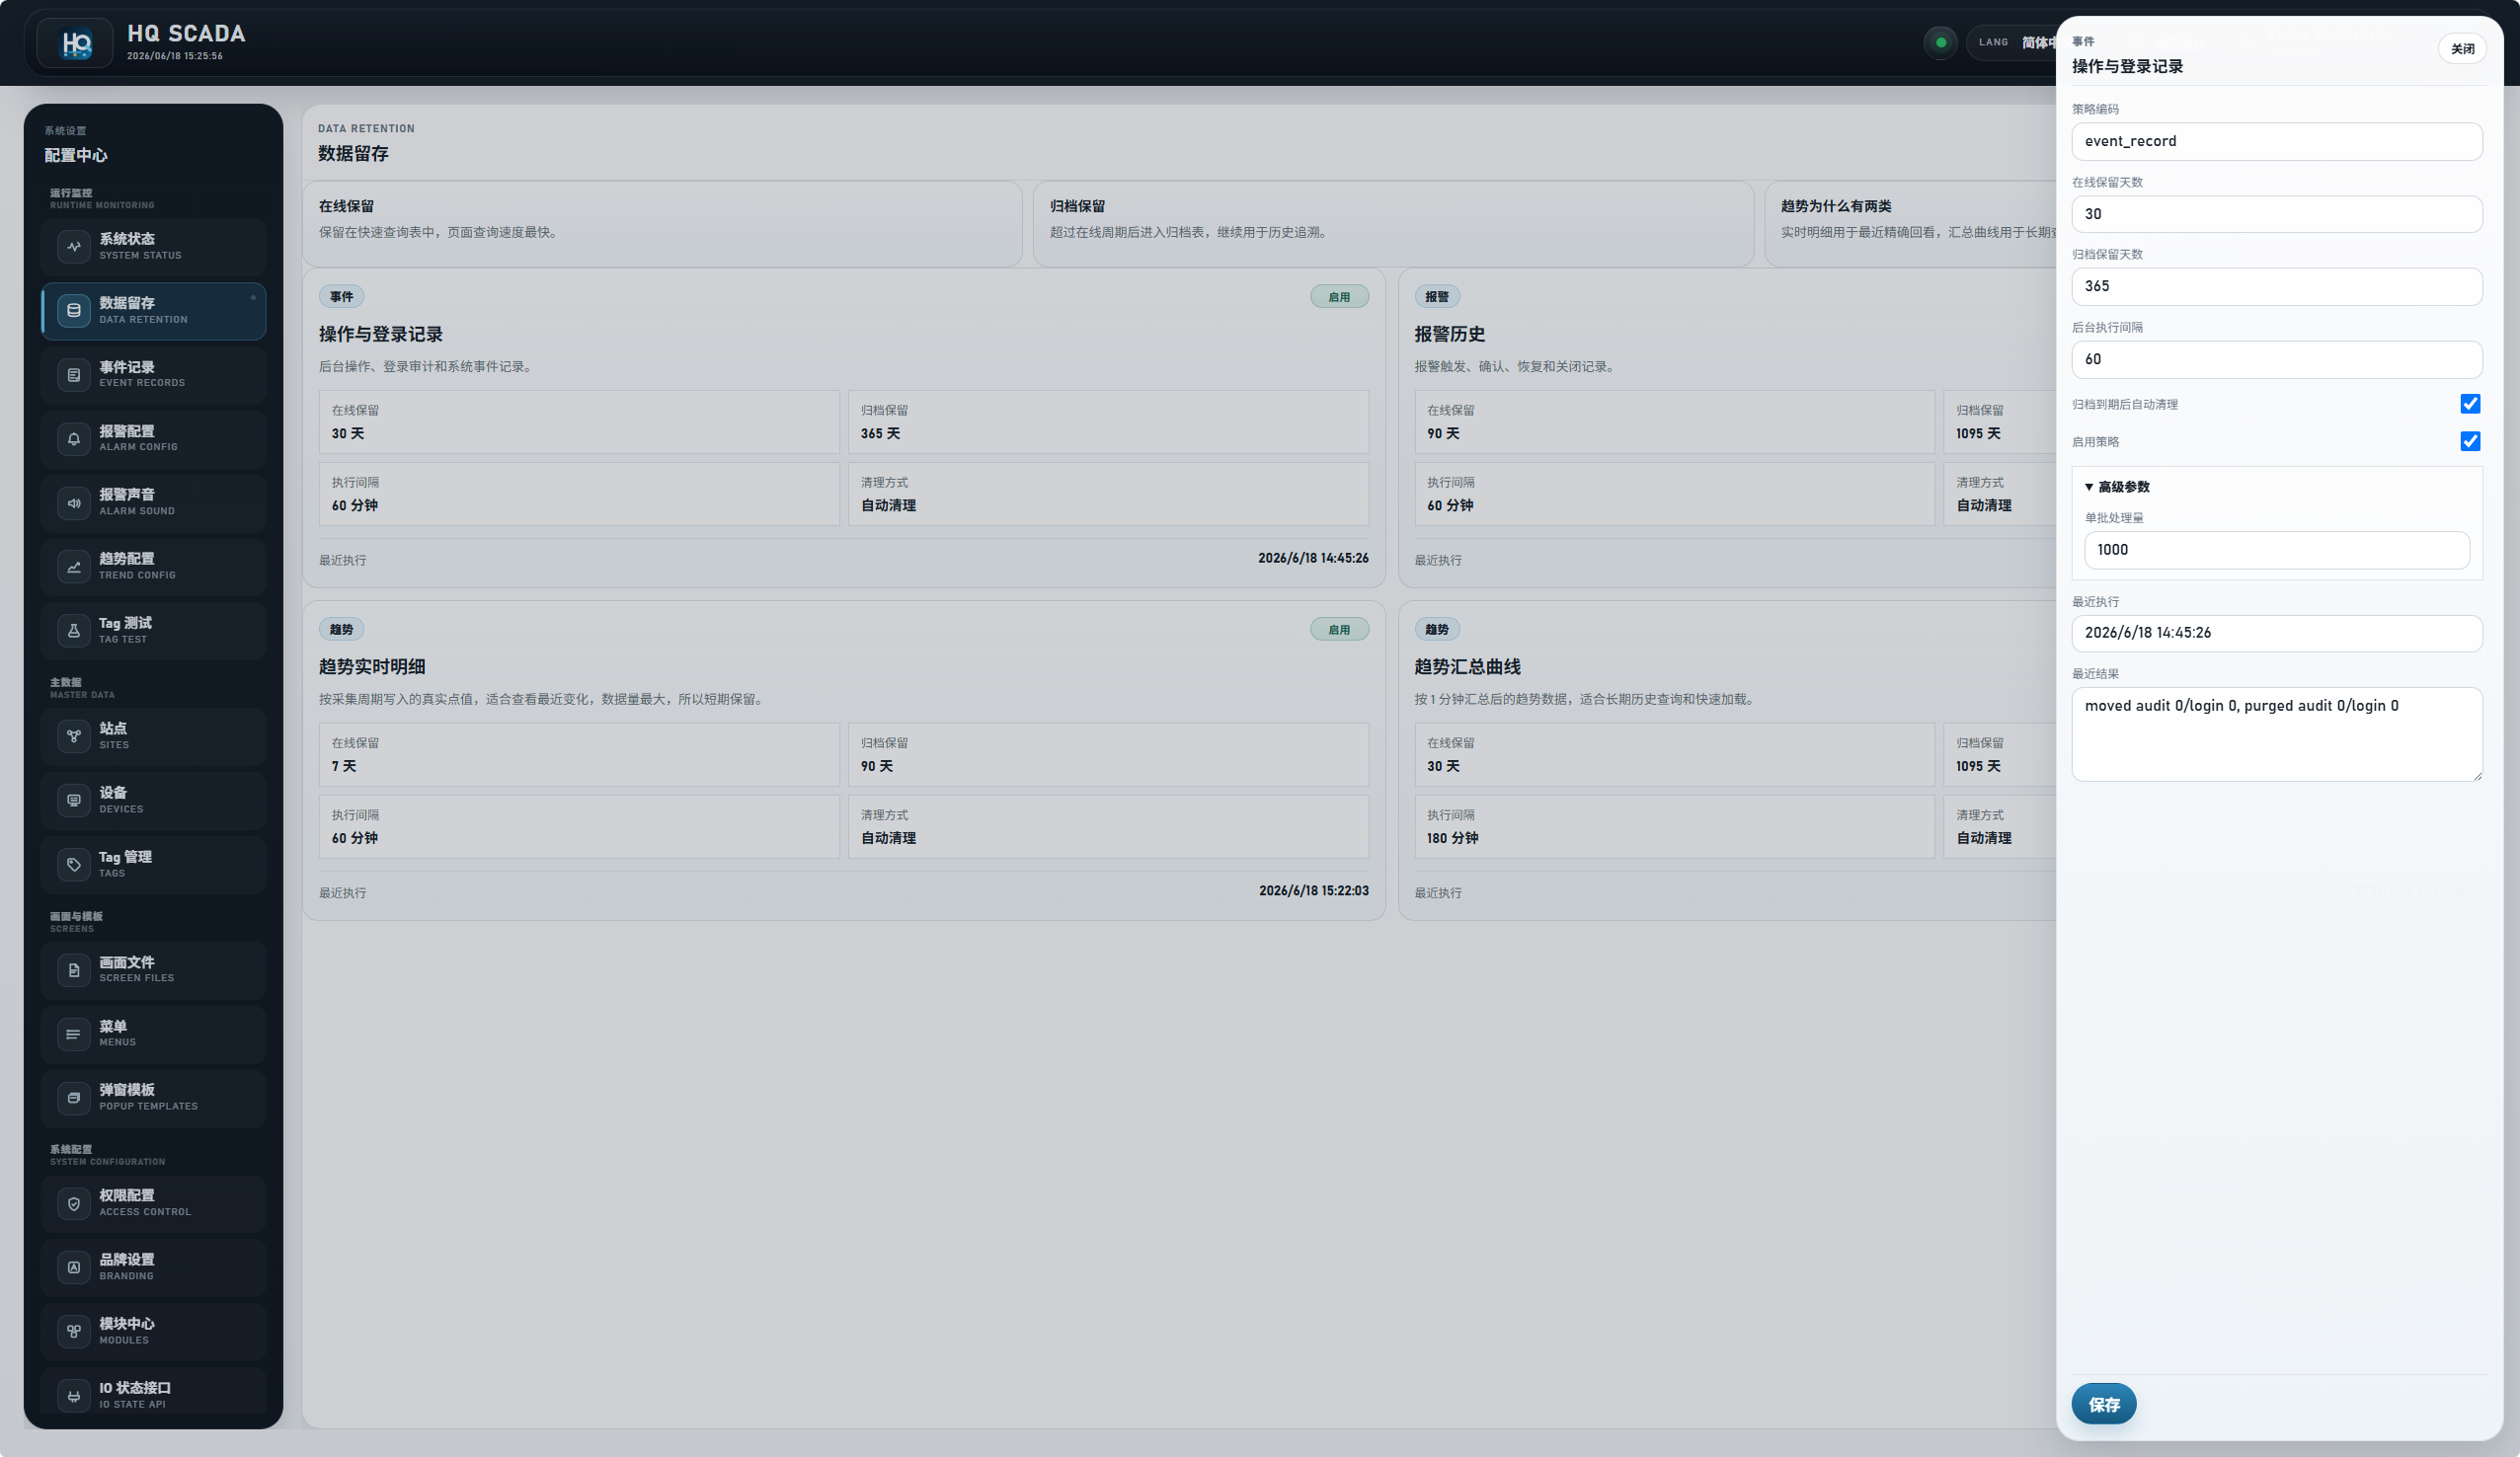Image resolution: width=2520 pixels, height=1457 pixels.
Task: Toggle the 启用策略 checkbox
Action: point(2470,441)
